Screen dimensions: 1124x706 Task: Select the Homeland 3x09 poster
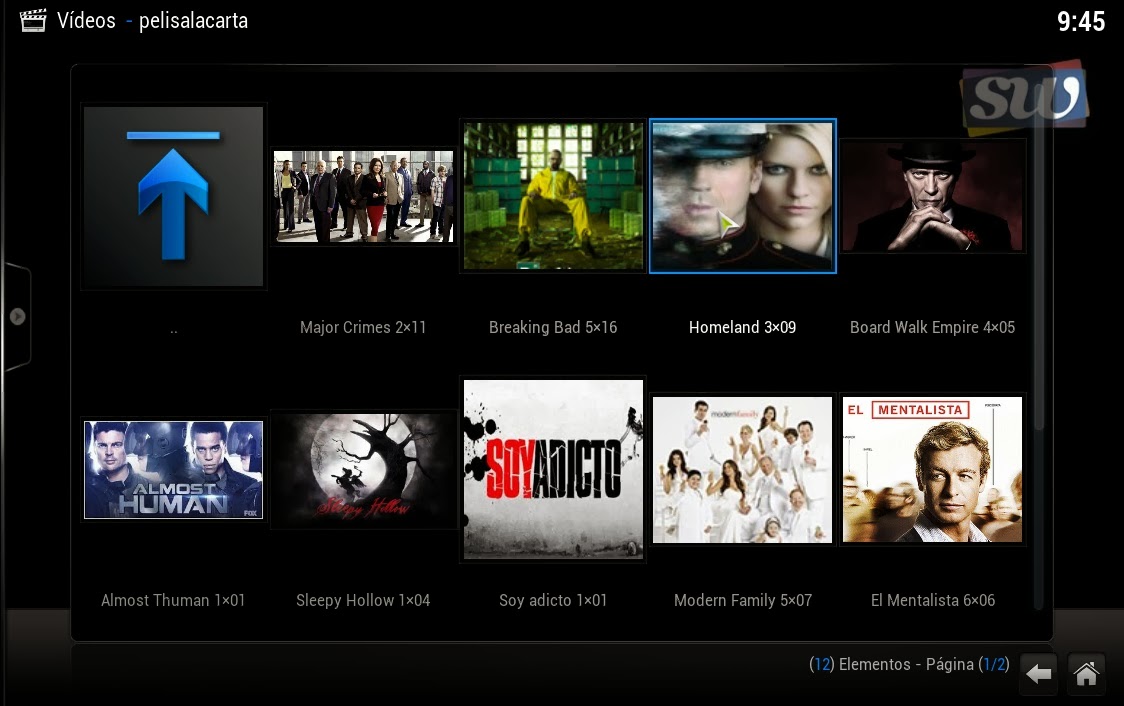[x=743, y=196]
